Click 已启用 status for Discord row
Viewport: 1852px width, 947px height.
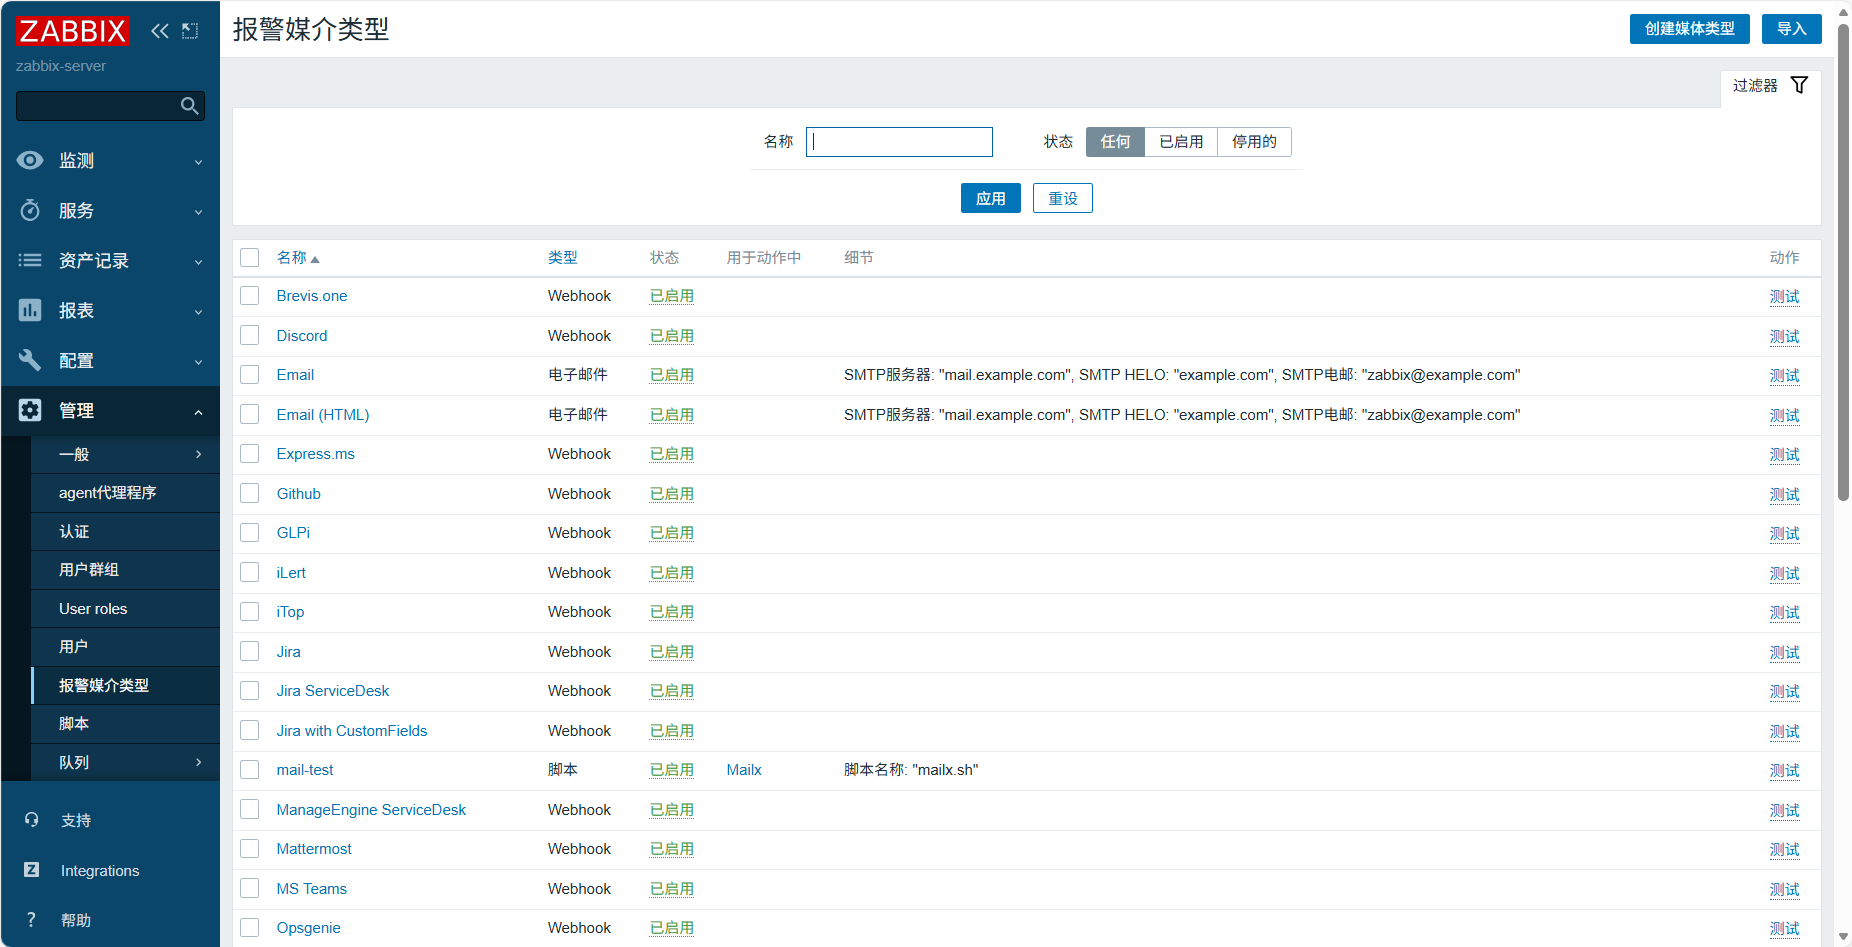[x=672, y=336]
